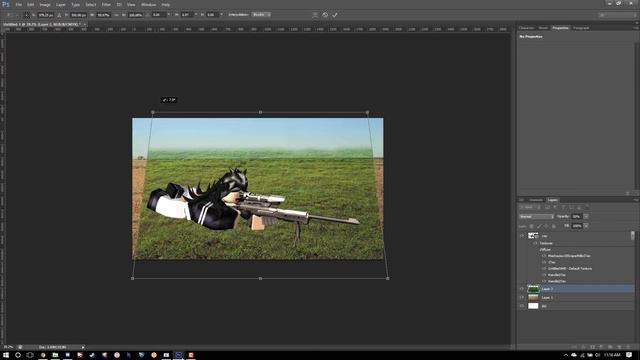Open the Fill slider dropdown arrow

click(x=586, y=226)
